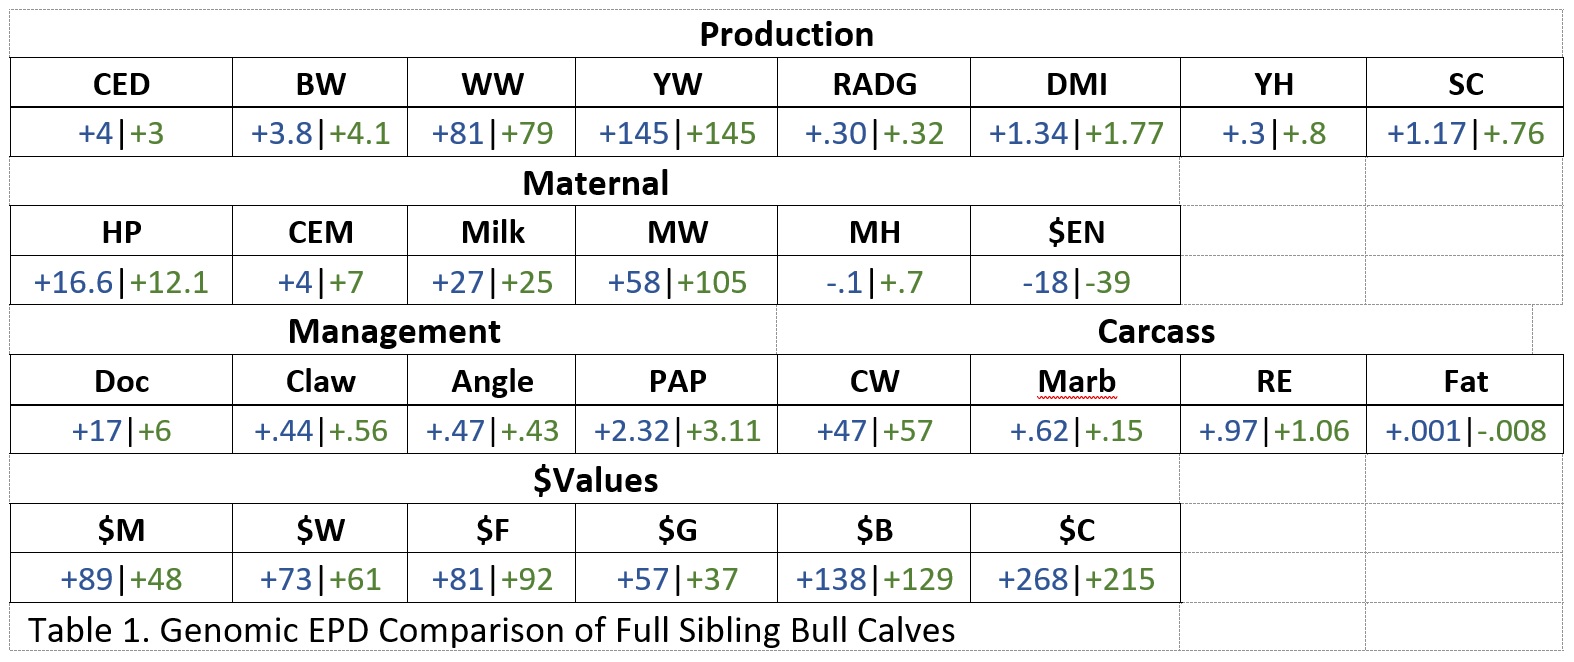
Task: Click the $Values section heading
Action: [x=595, y=480]
